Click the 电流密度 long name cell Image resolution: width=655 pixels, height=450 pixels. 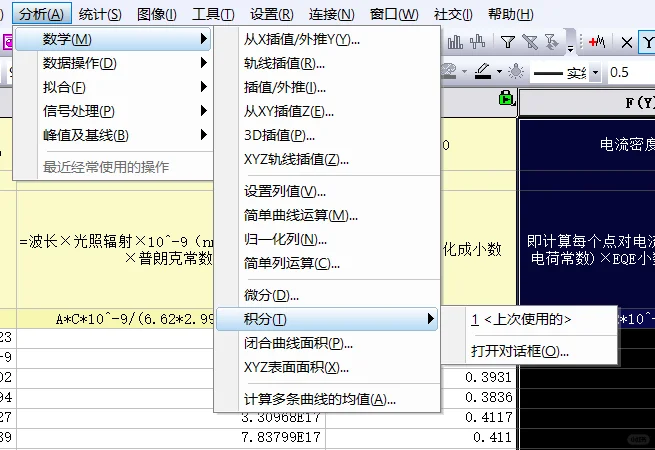tap(587, 145)
